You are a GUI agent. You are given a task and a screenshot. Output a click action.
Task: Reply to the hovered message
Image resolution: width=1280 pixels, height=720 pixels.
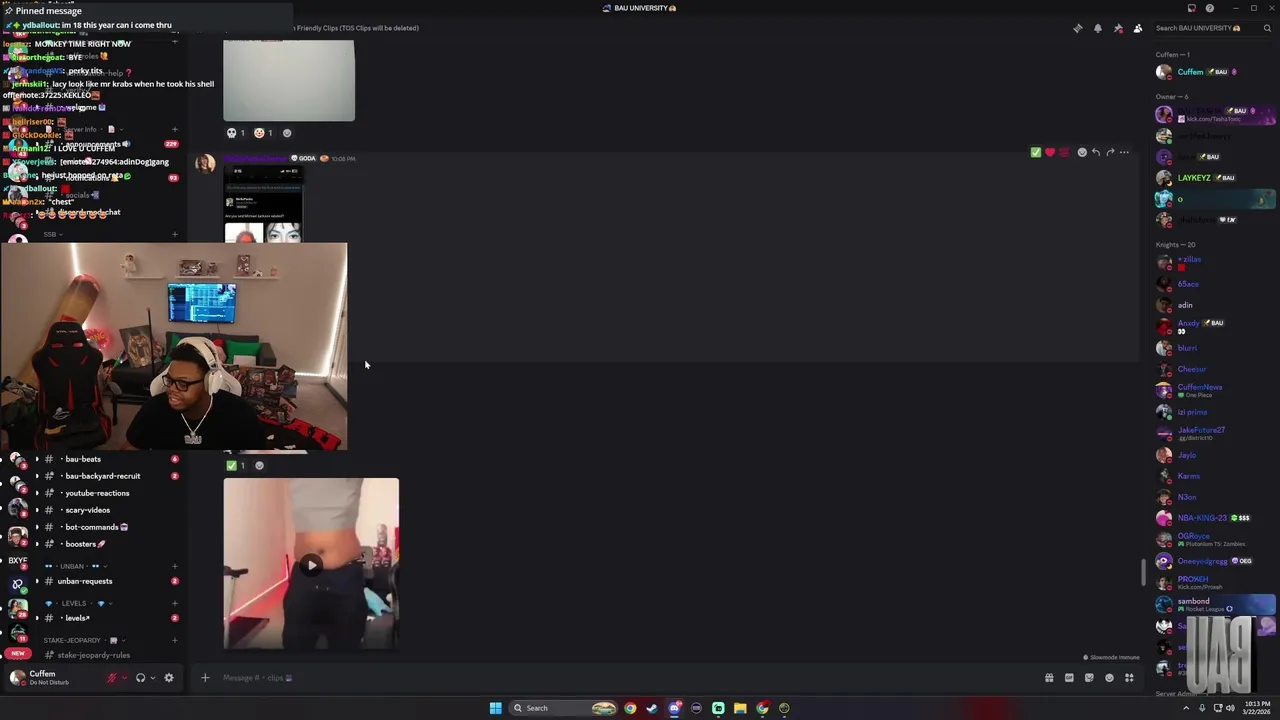click(x=1096, y=152)
